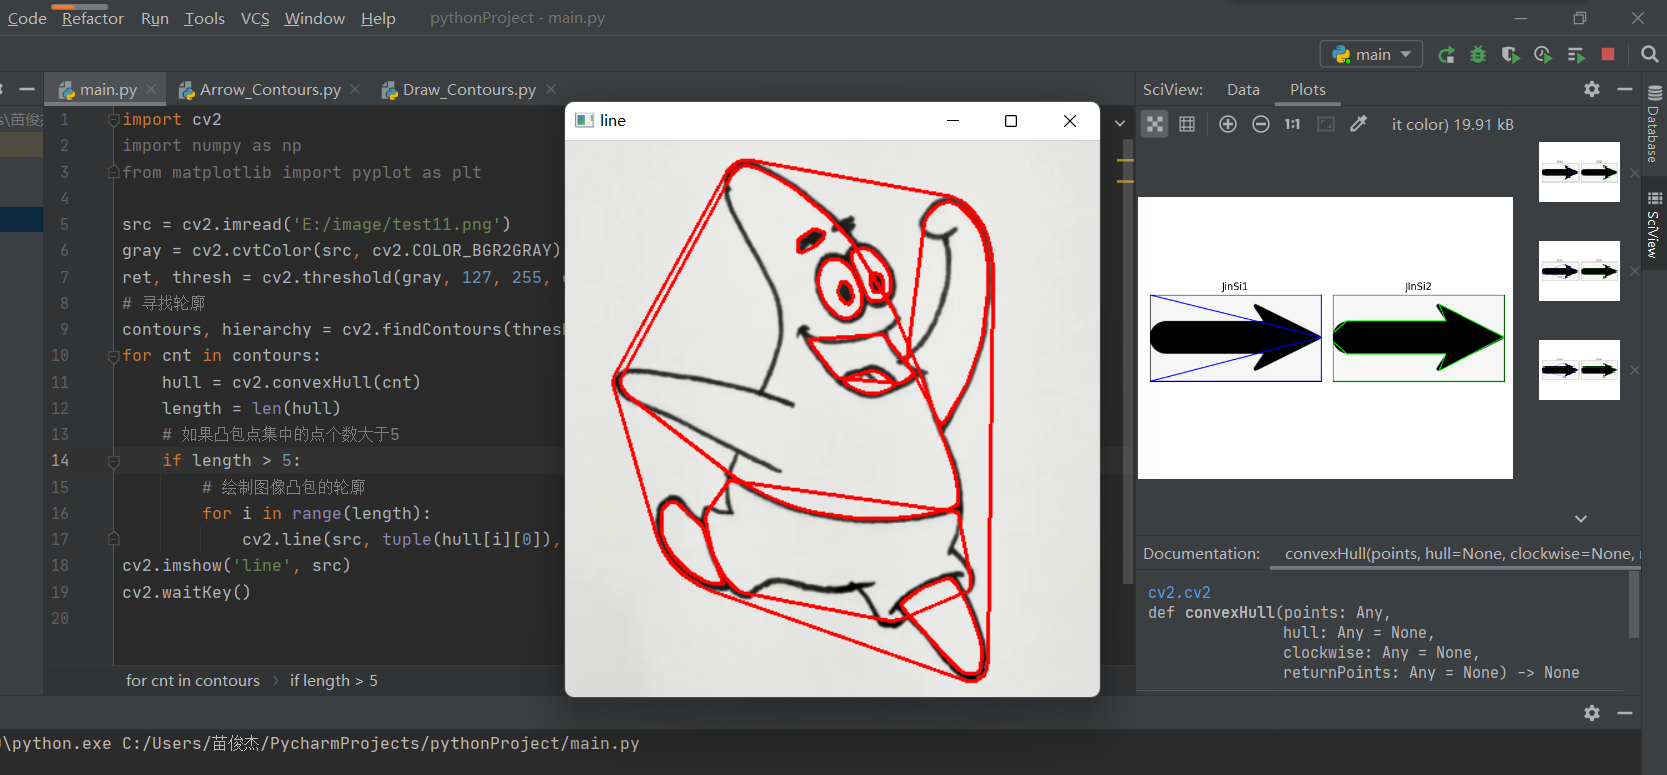Open the Refactor menu

click(92, 18)
